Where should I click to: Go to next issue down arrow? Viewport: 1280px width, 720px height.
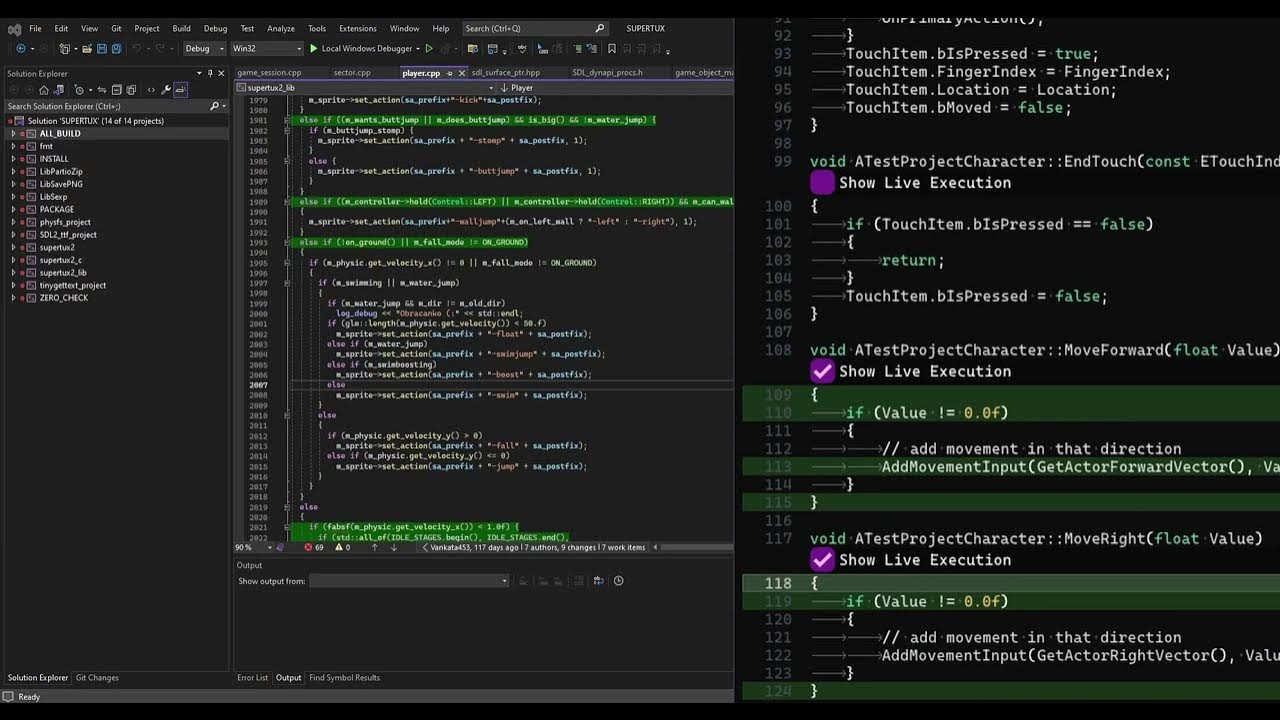[x=394, y=547]
